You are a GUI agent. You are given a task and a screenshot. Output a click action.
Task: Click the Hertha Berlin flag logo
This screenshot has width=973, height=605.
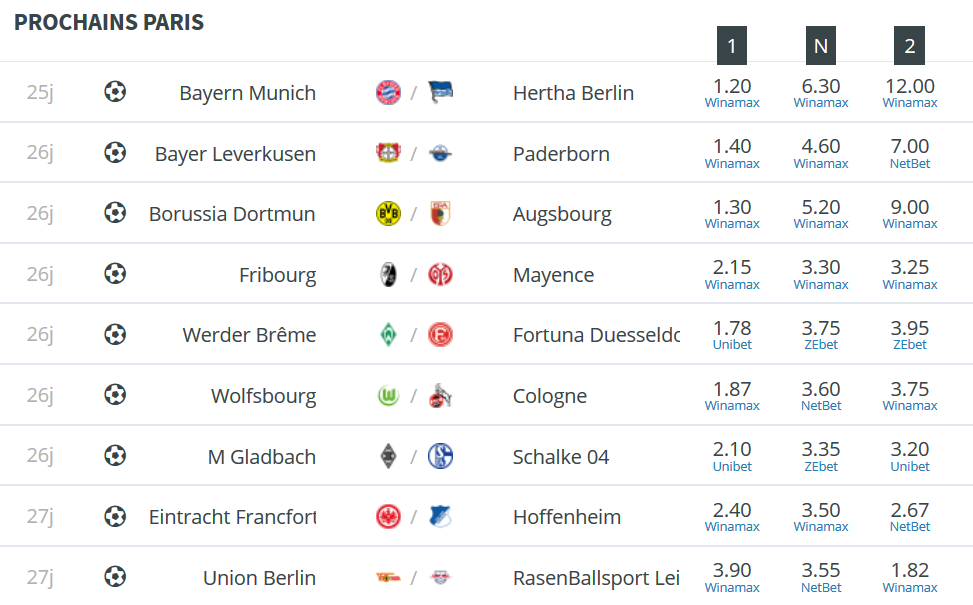[x=441, y=92]
